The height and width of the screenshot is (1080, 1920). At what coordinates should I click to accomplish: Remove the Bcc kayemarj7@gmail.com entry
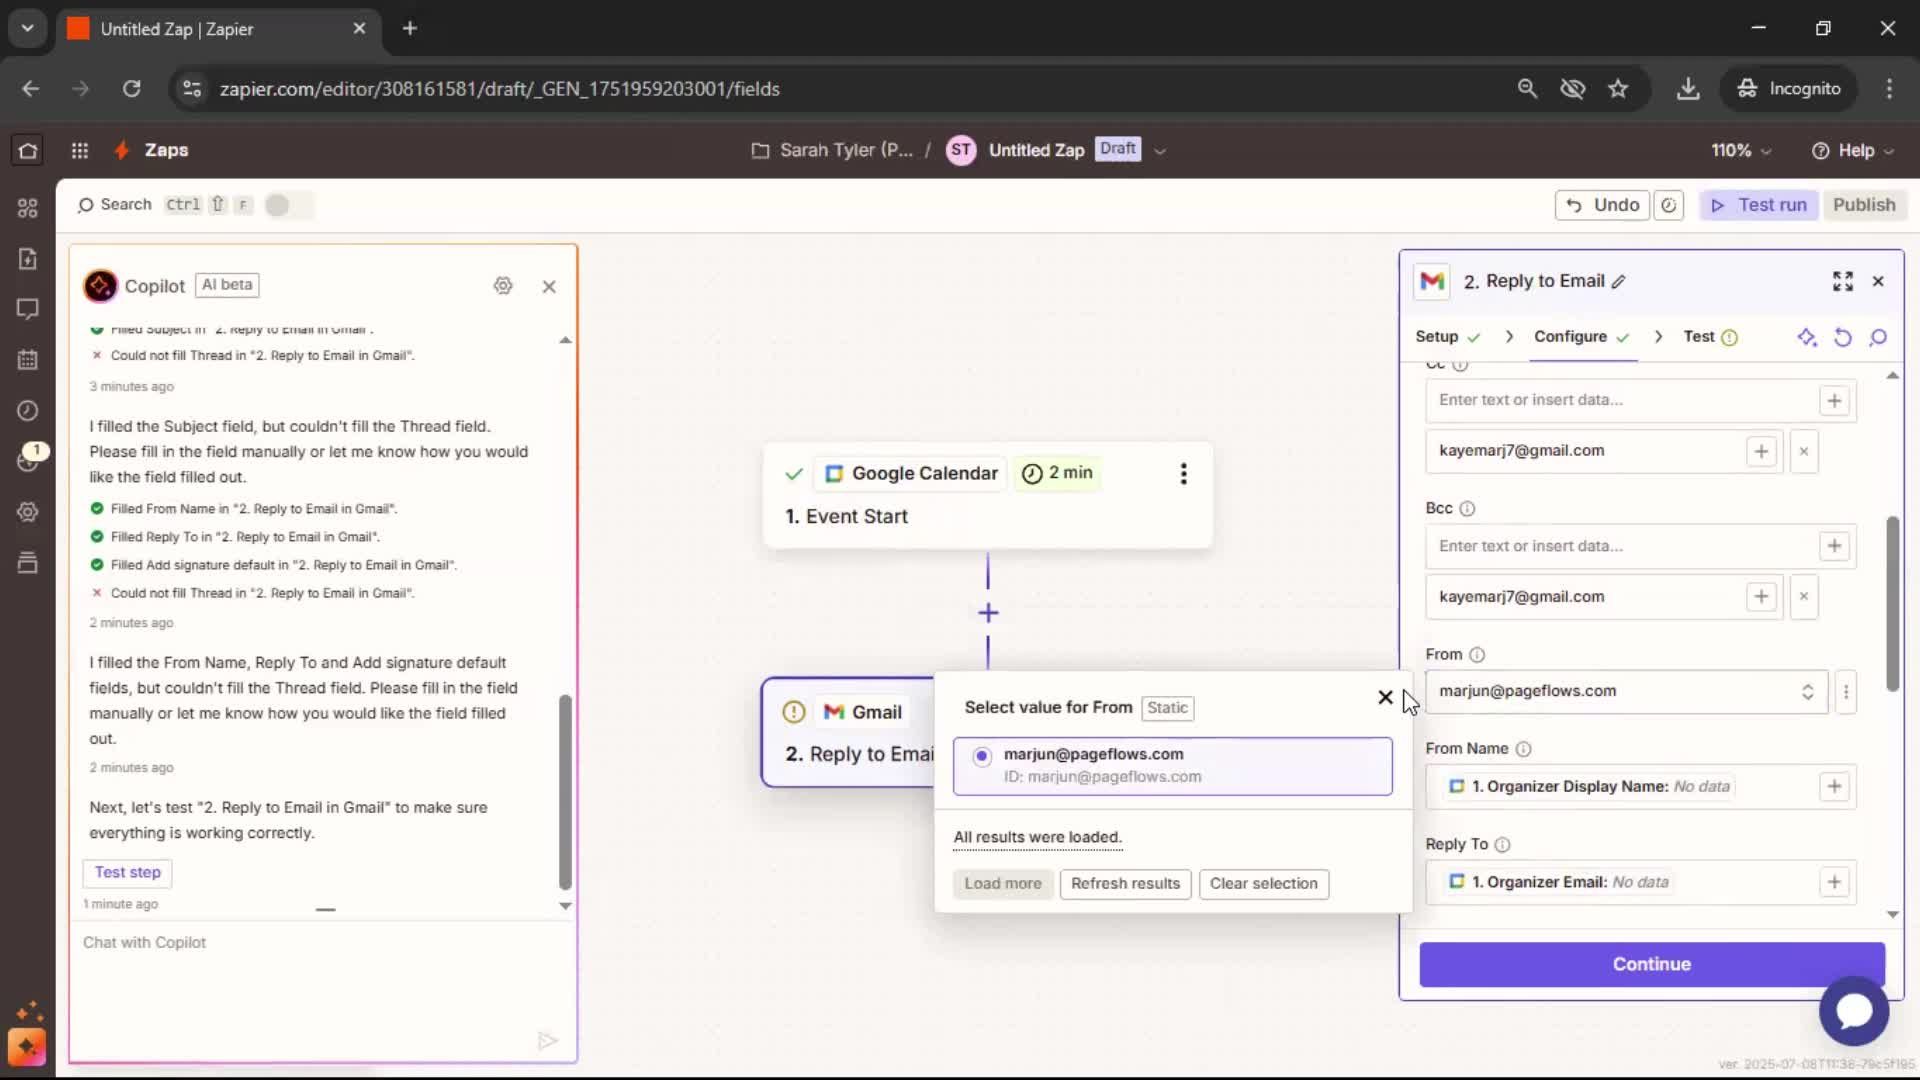click(1804, 597)
